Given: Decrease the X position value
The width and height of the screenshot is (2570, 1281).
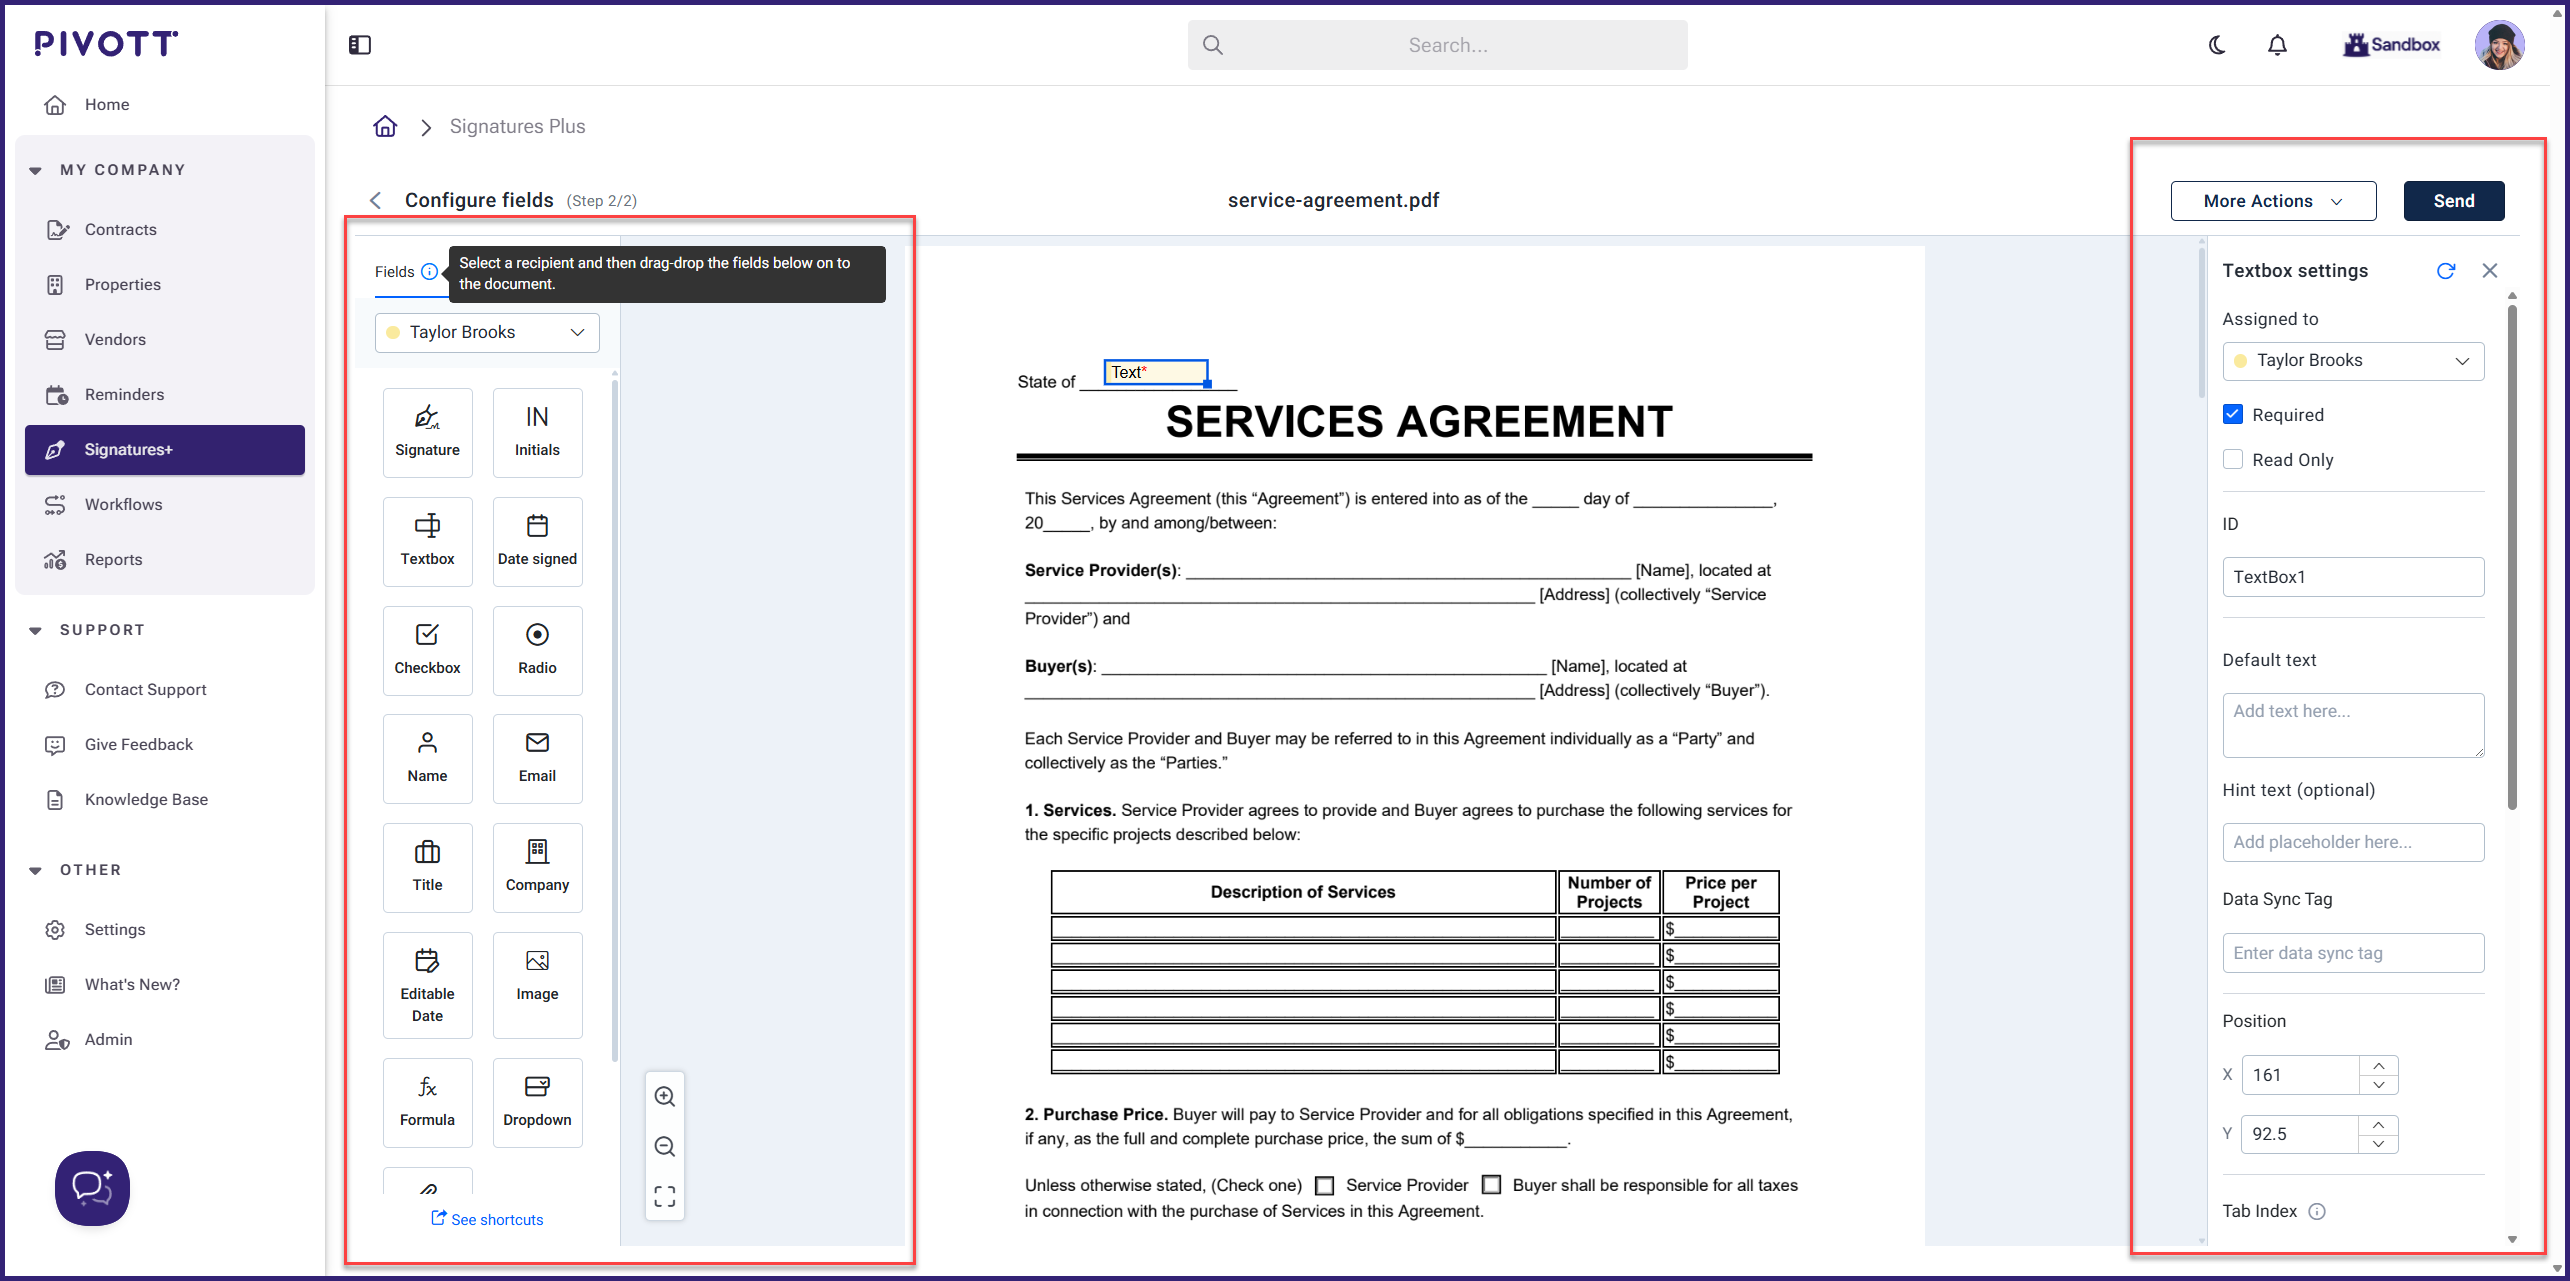Looking at the screenshot, I should 2379,1084.
